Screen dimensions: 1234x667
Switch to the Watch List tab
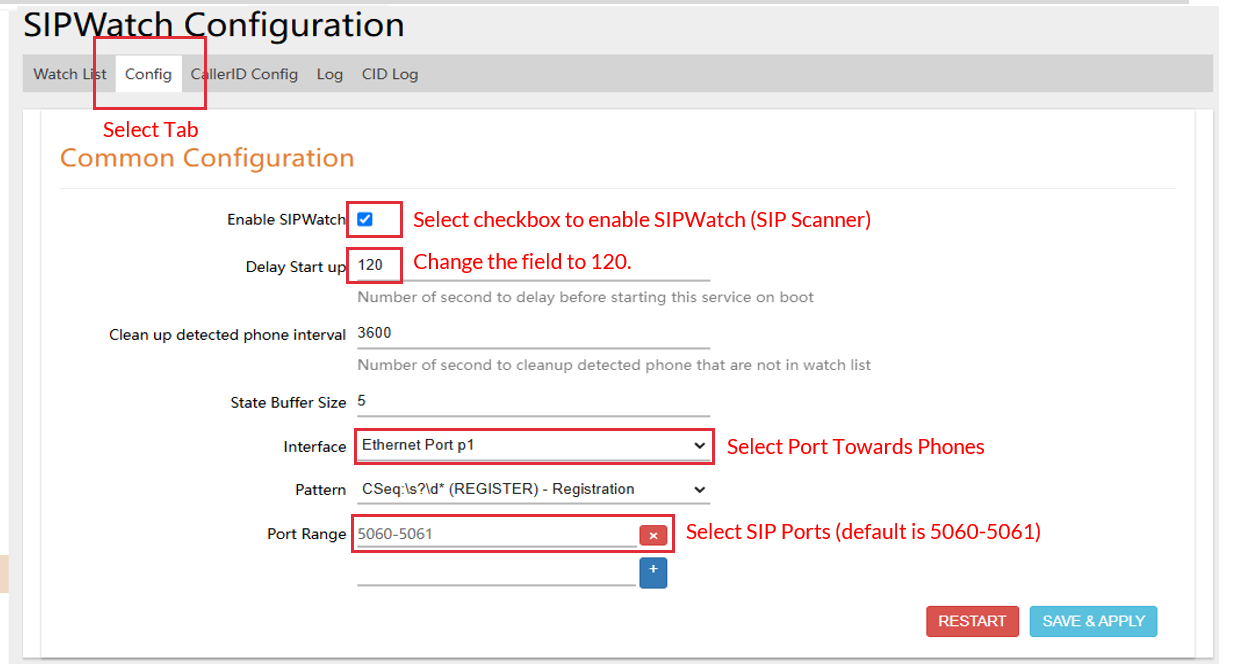[x=69, y=74]
